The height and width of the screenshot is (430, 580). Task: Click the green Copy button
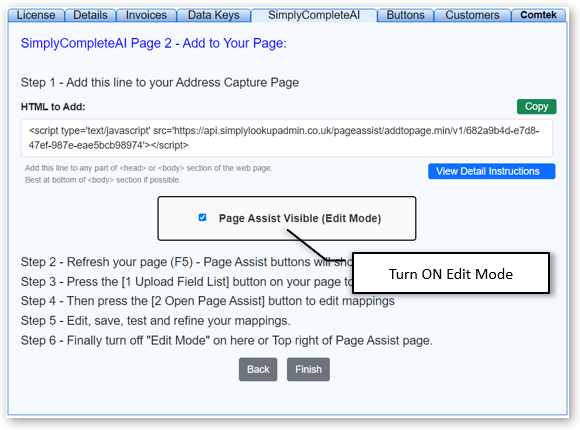(536, 107)
